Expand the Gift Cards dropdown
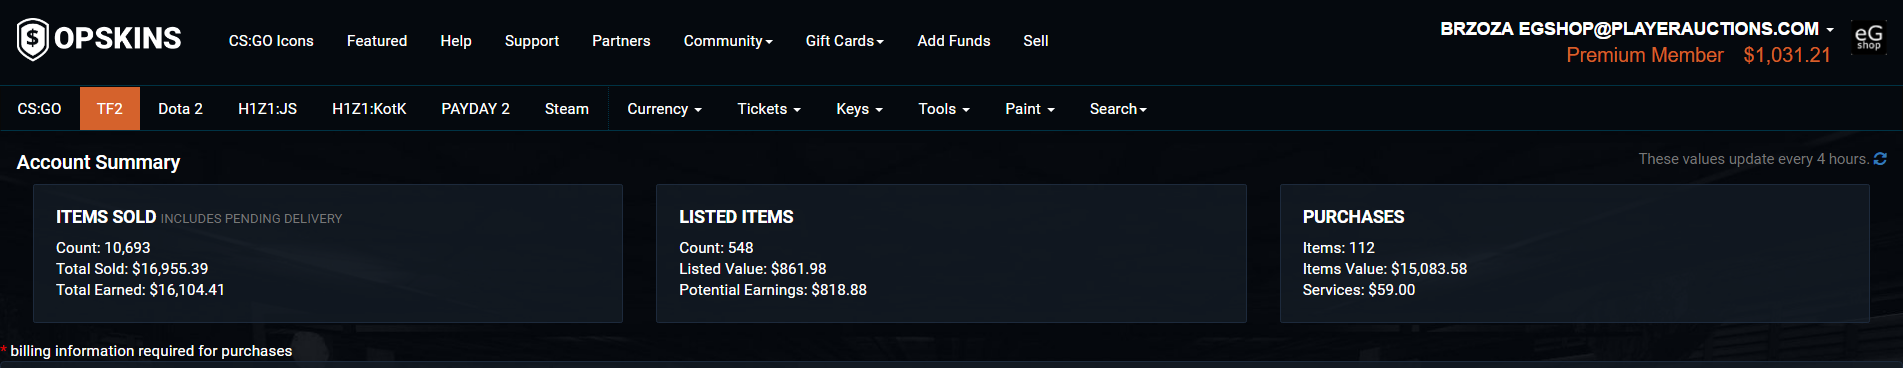Viewport: 1903px width, 368px height. pos(844,41)
